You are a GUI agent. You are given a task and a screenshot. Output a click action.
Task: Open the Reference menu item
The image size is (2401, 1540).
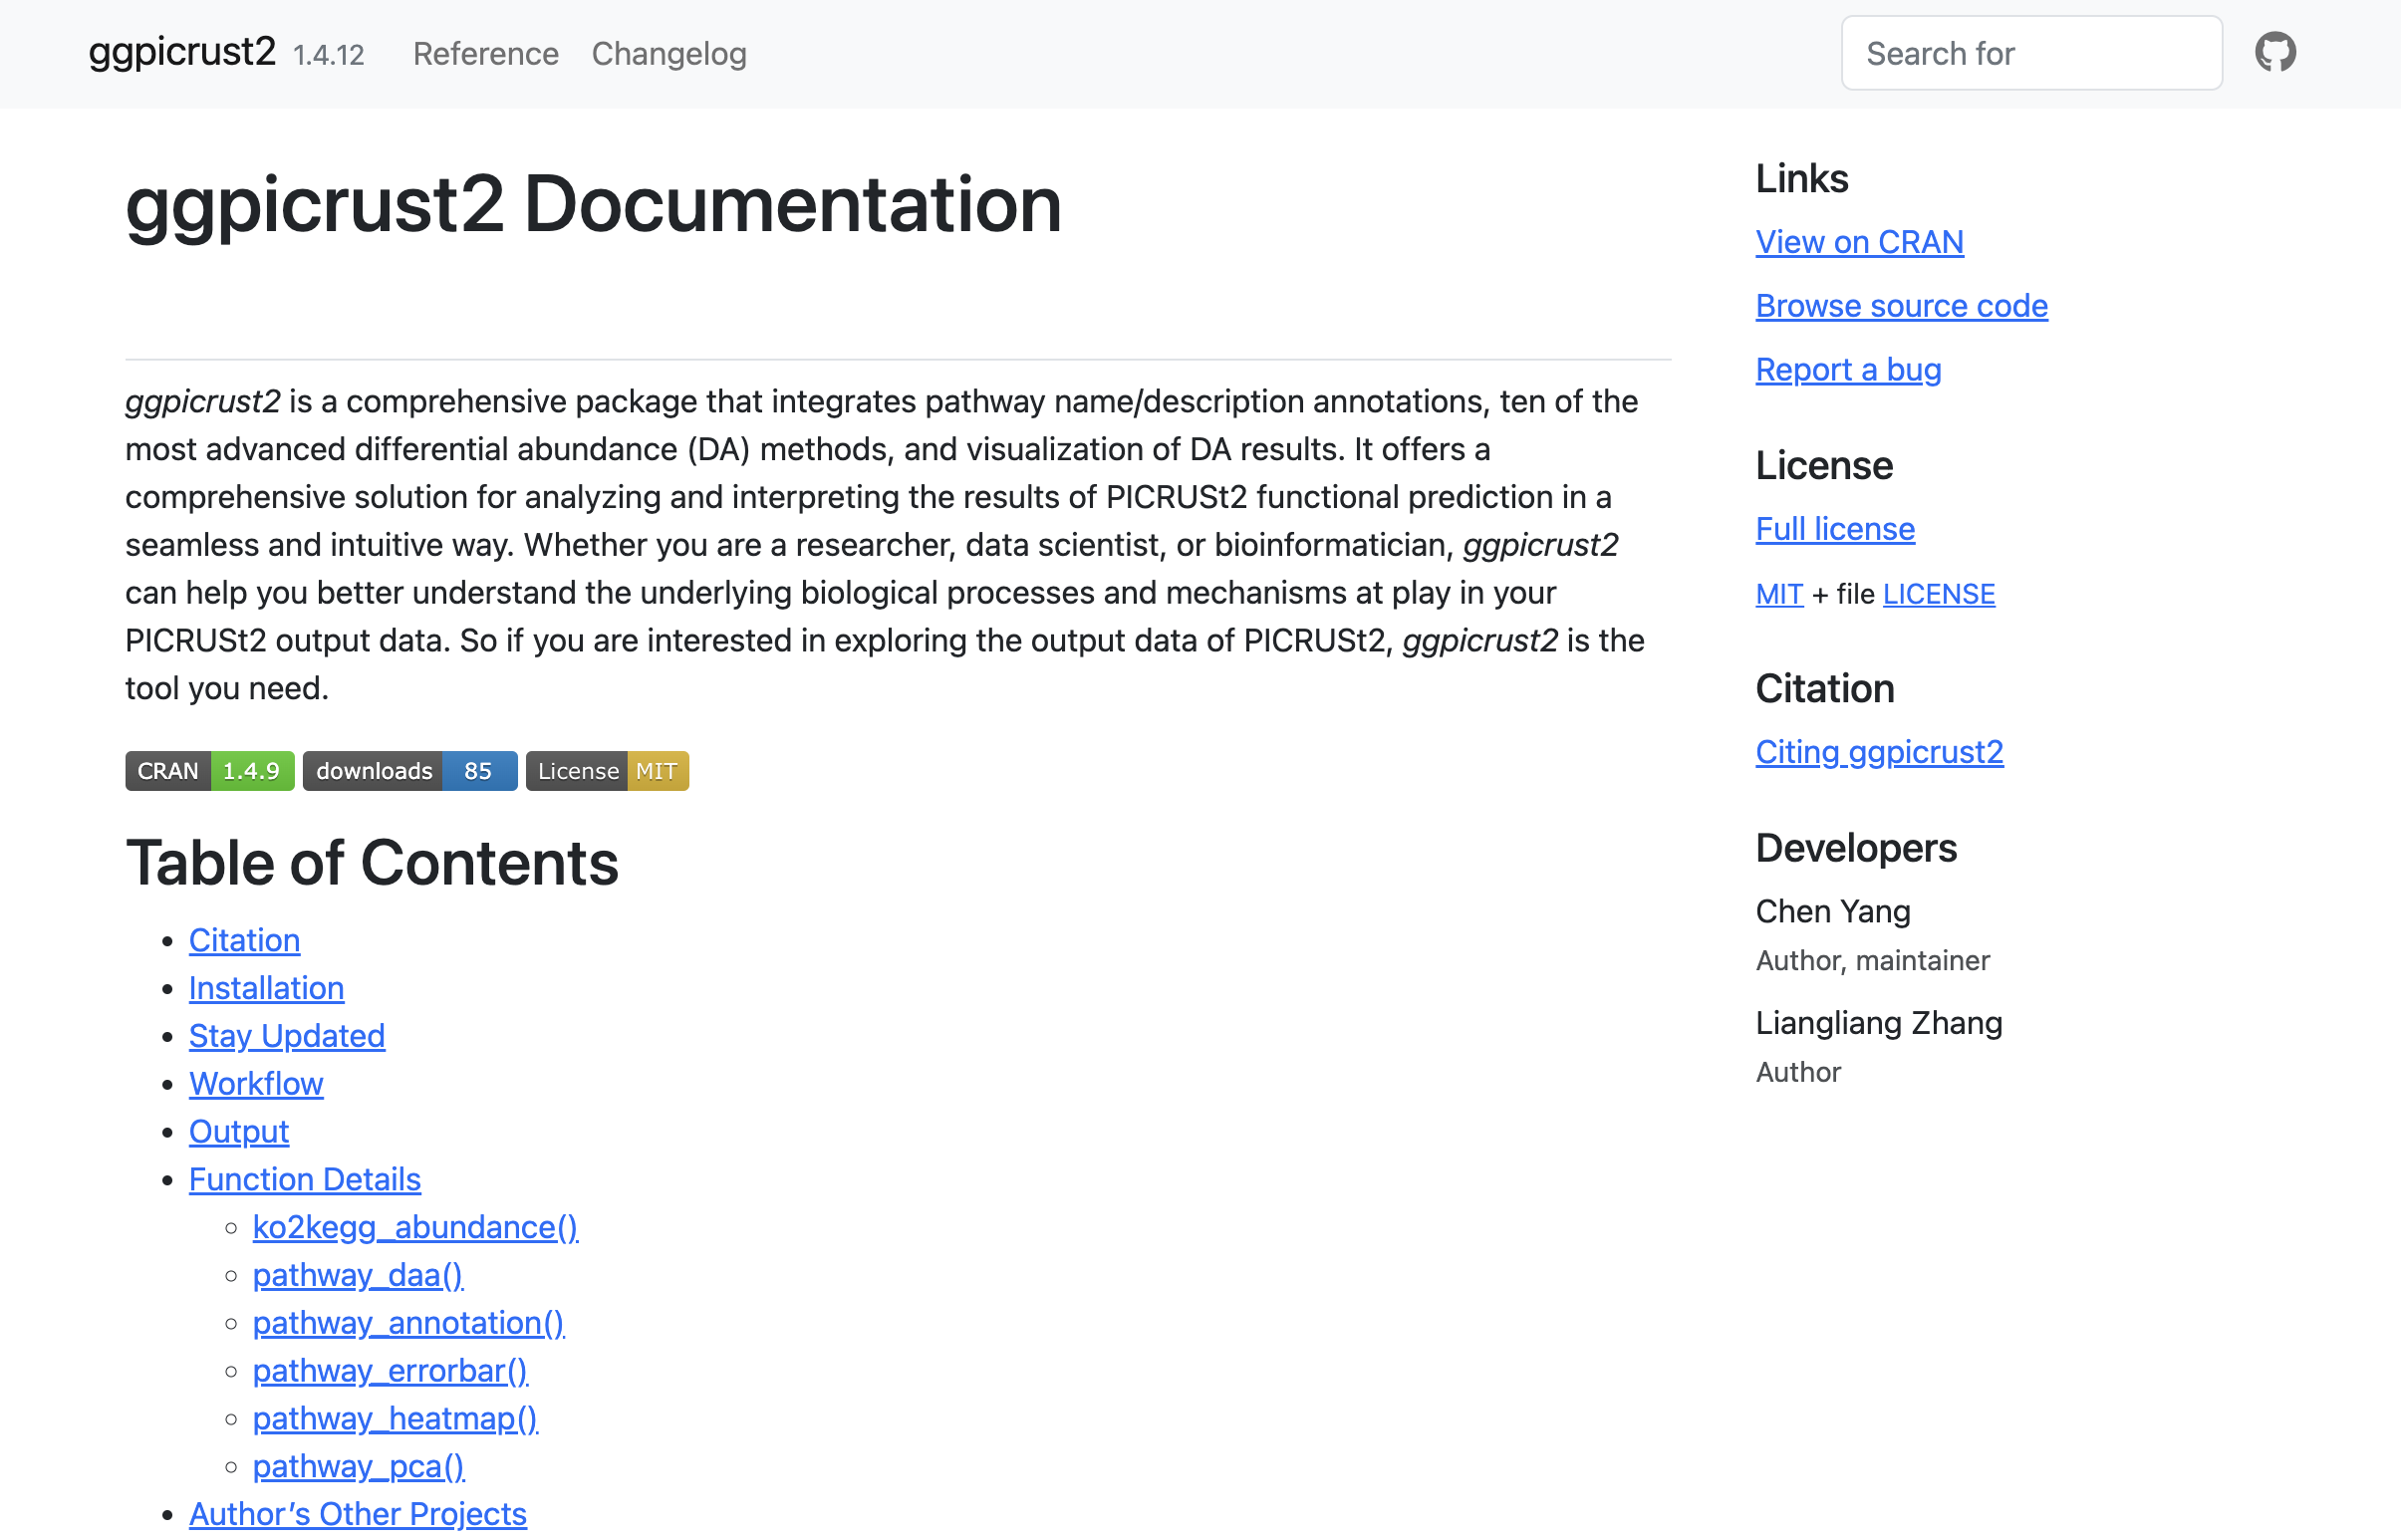(x=485, y=54)
